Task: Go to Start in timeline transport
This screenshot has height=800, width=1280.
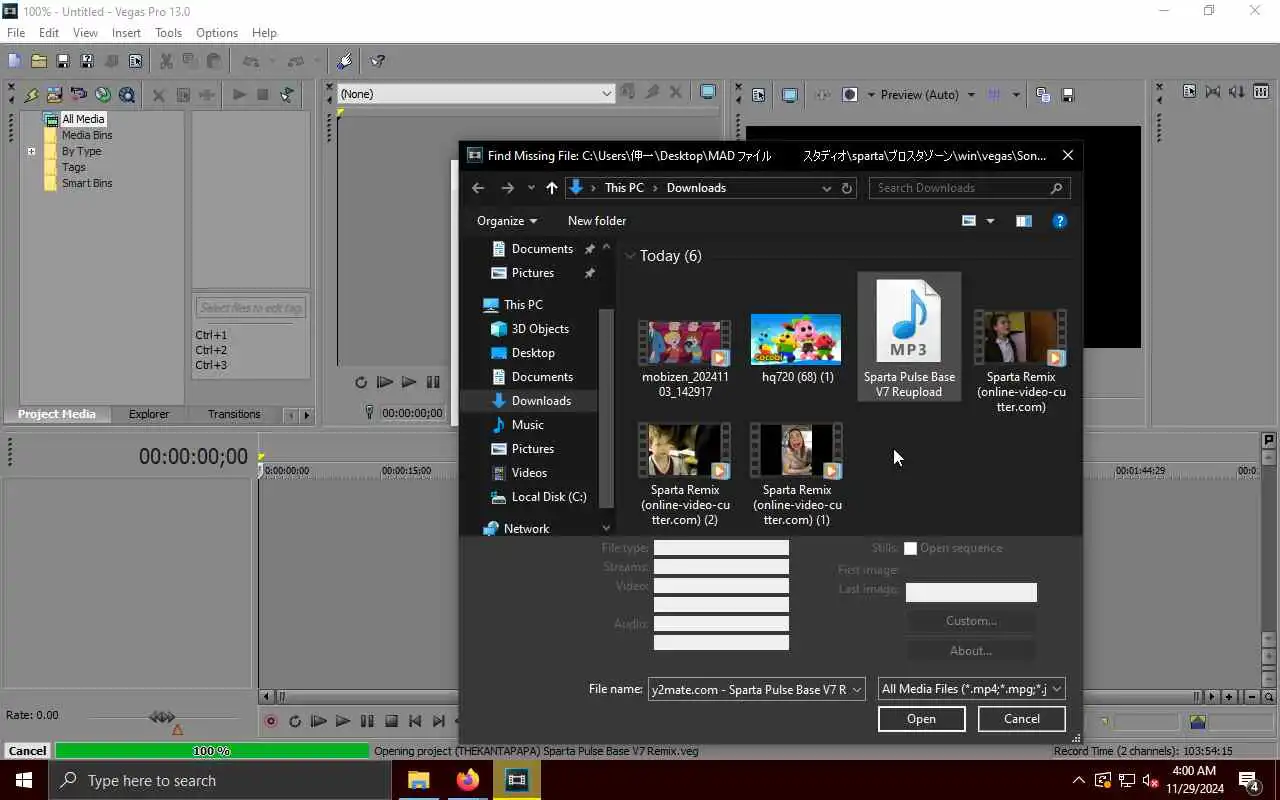Action: 415,721
